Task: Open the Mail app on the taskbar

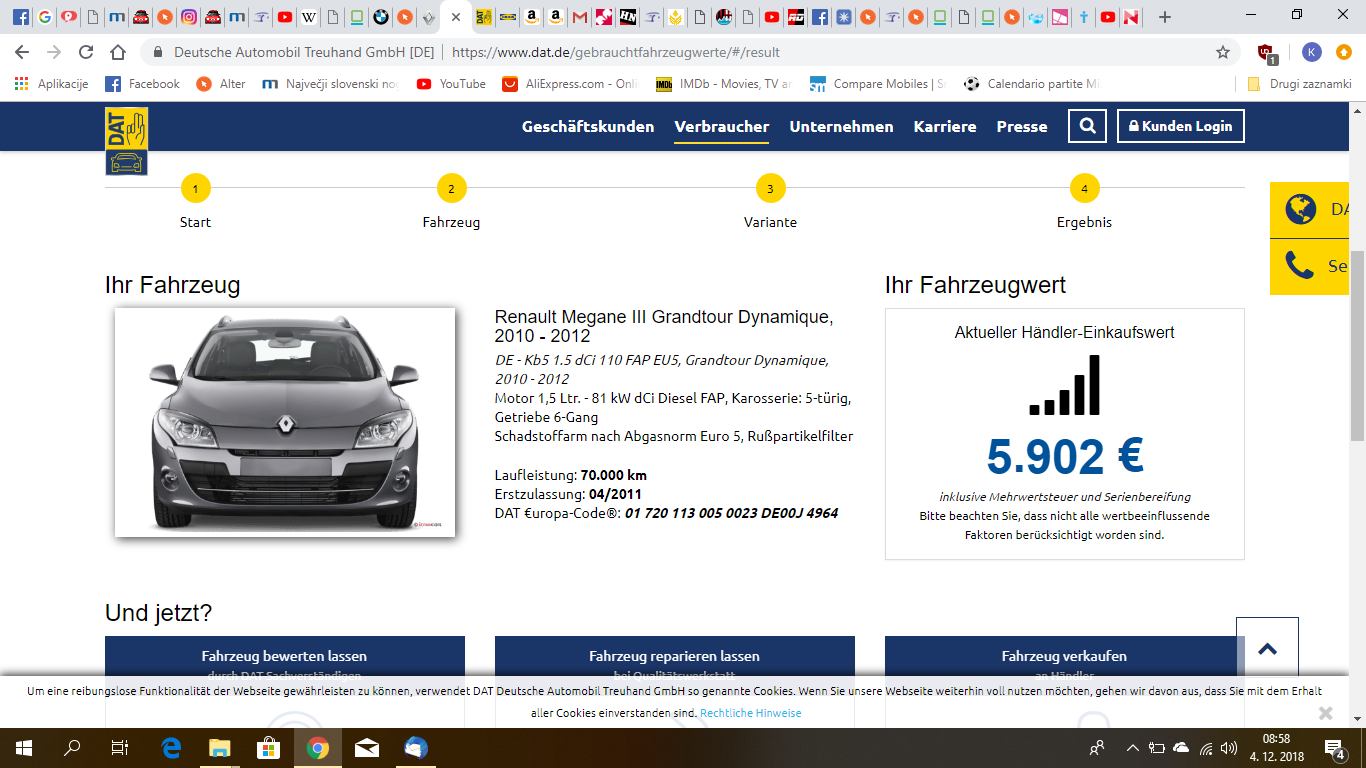Action: 366,748
